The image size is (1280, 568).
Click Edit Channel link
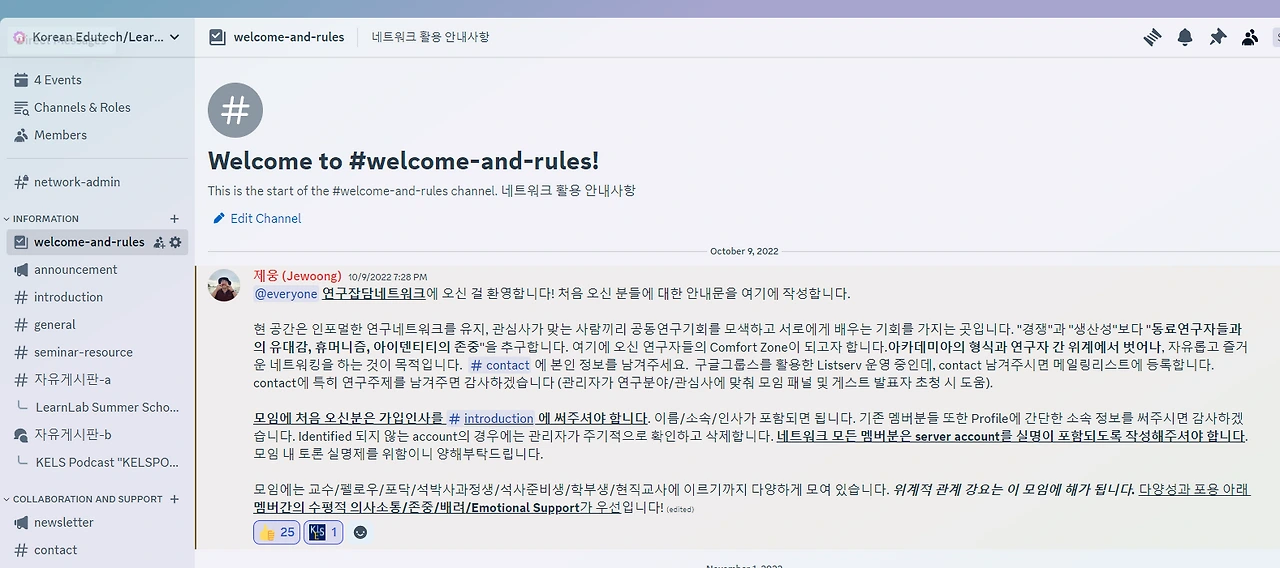(x=256, y=218)
